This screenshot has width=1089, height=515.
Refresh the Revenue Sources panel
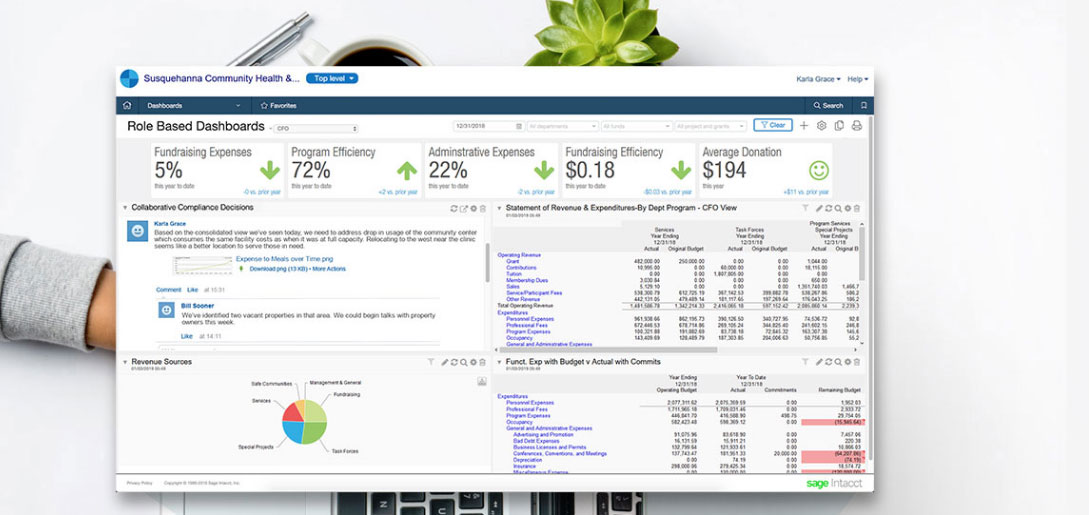coord(454,362)
